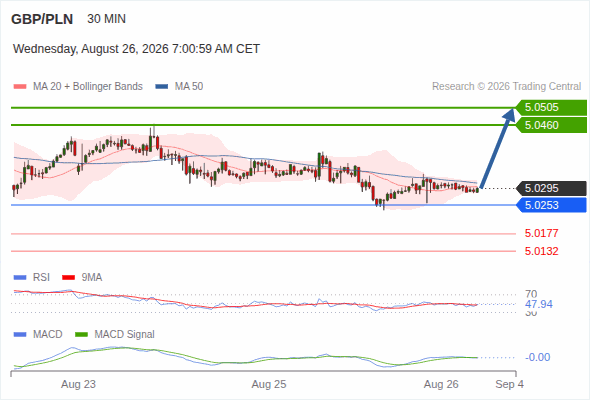Click the Aug 25 date axis label

tap(269, 385)
